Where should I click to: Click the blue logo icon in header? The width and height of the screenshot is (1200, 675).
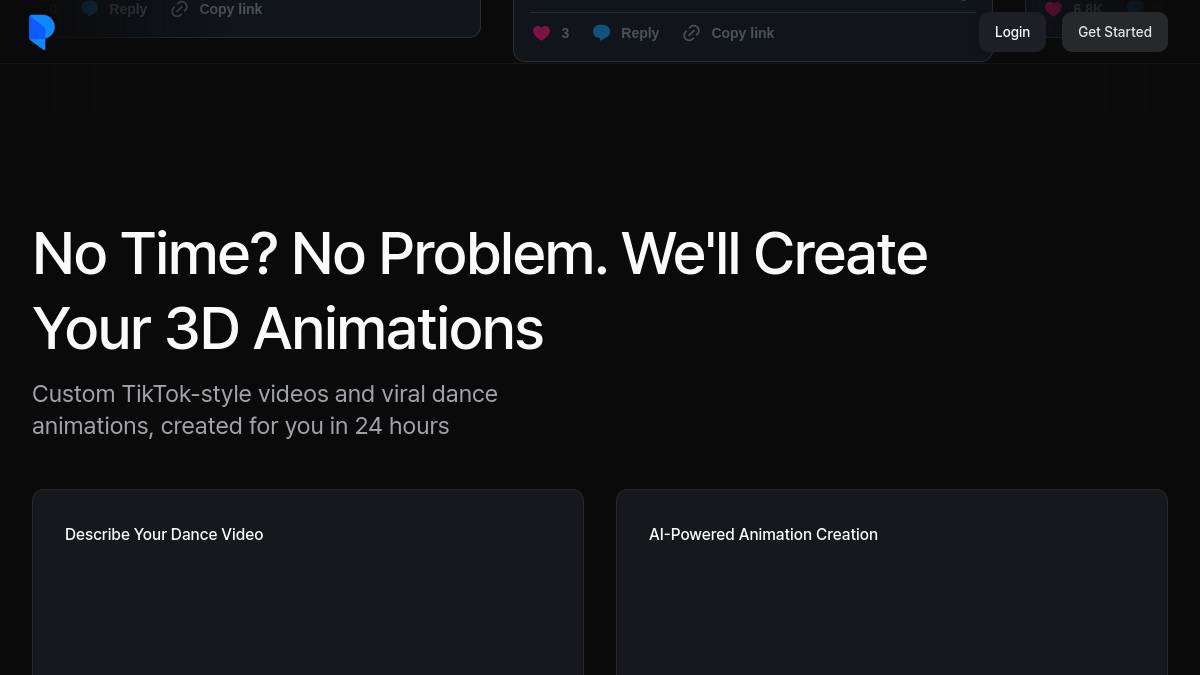[41, 32]
